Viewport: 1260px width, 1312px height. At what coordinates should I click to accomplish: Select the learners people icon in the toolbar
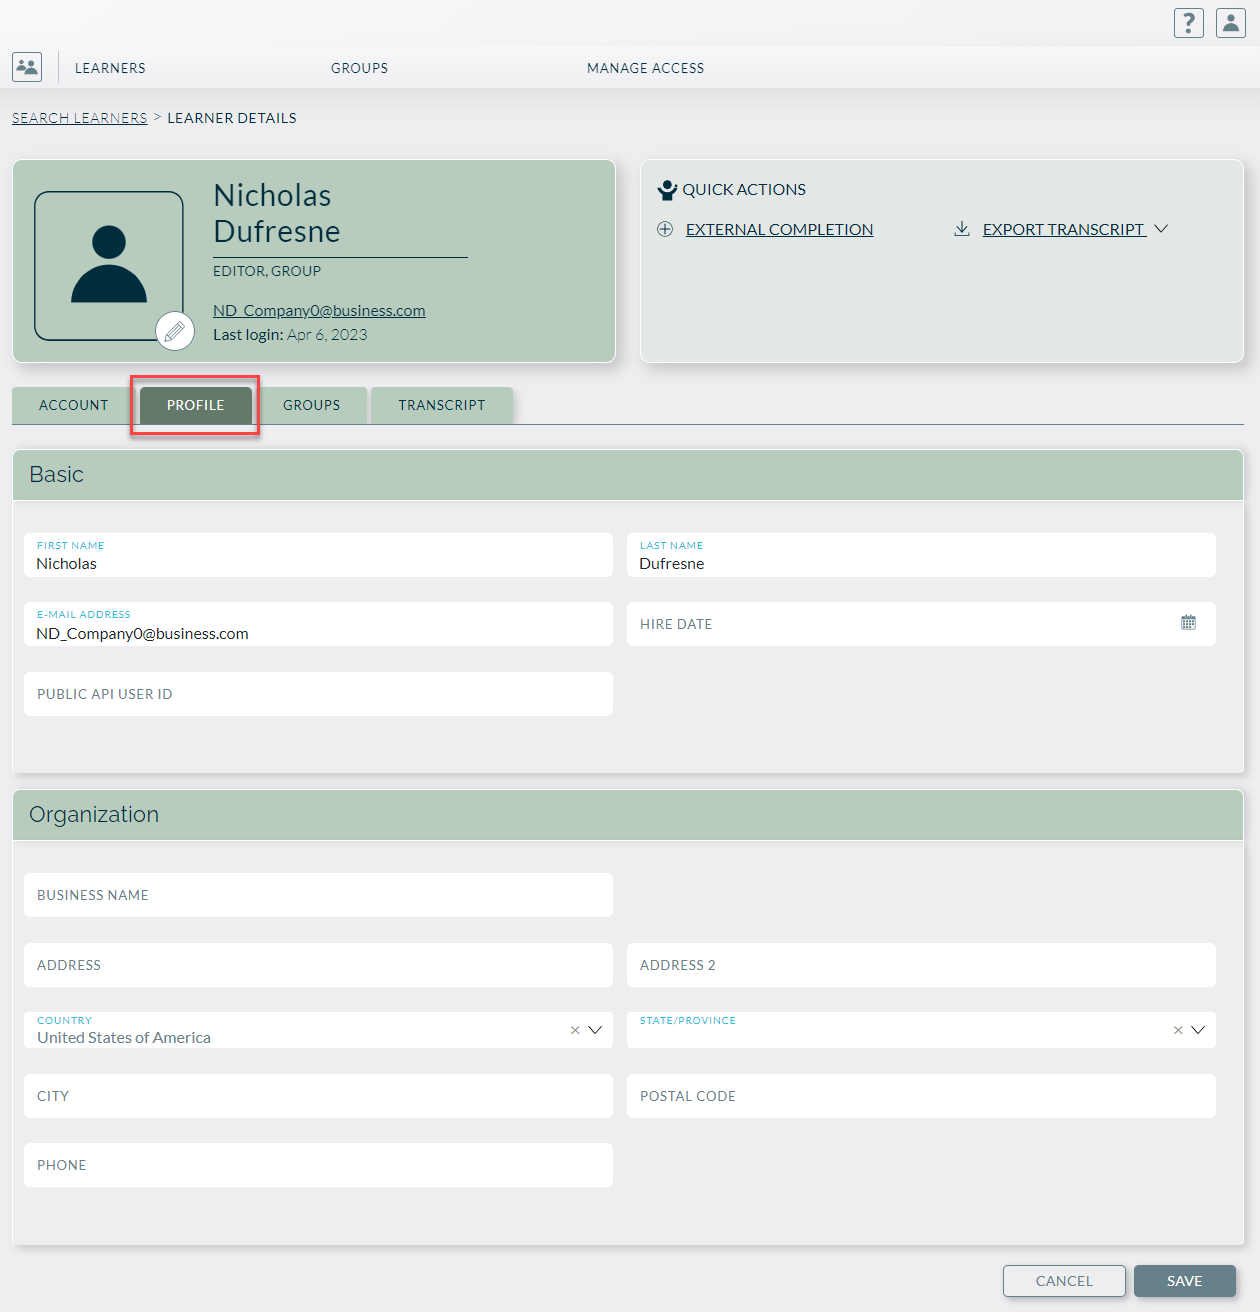click(x=26, y=67)
